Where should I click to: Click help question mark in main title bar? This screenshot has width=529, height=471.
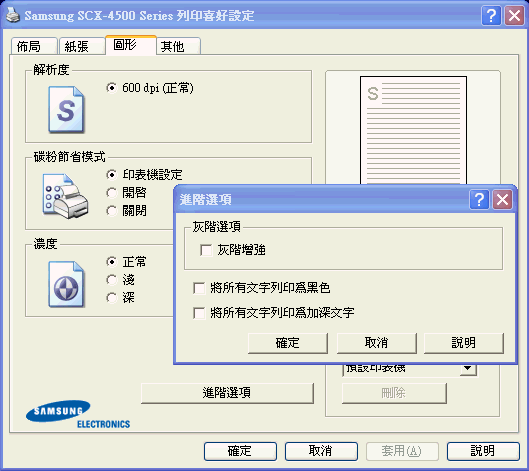491,16
